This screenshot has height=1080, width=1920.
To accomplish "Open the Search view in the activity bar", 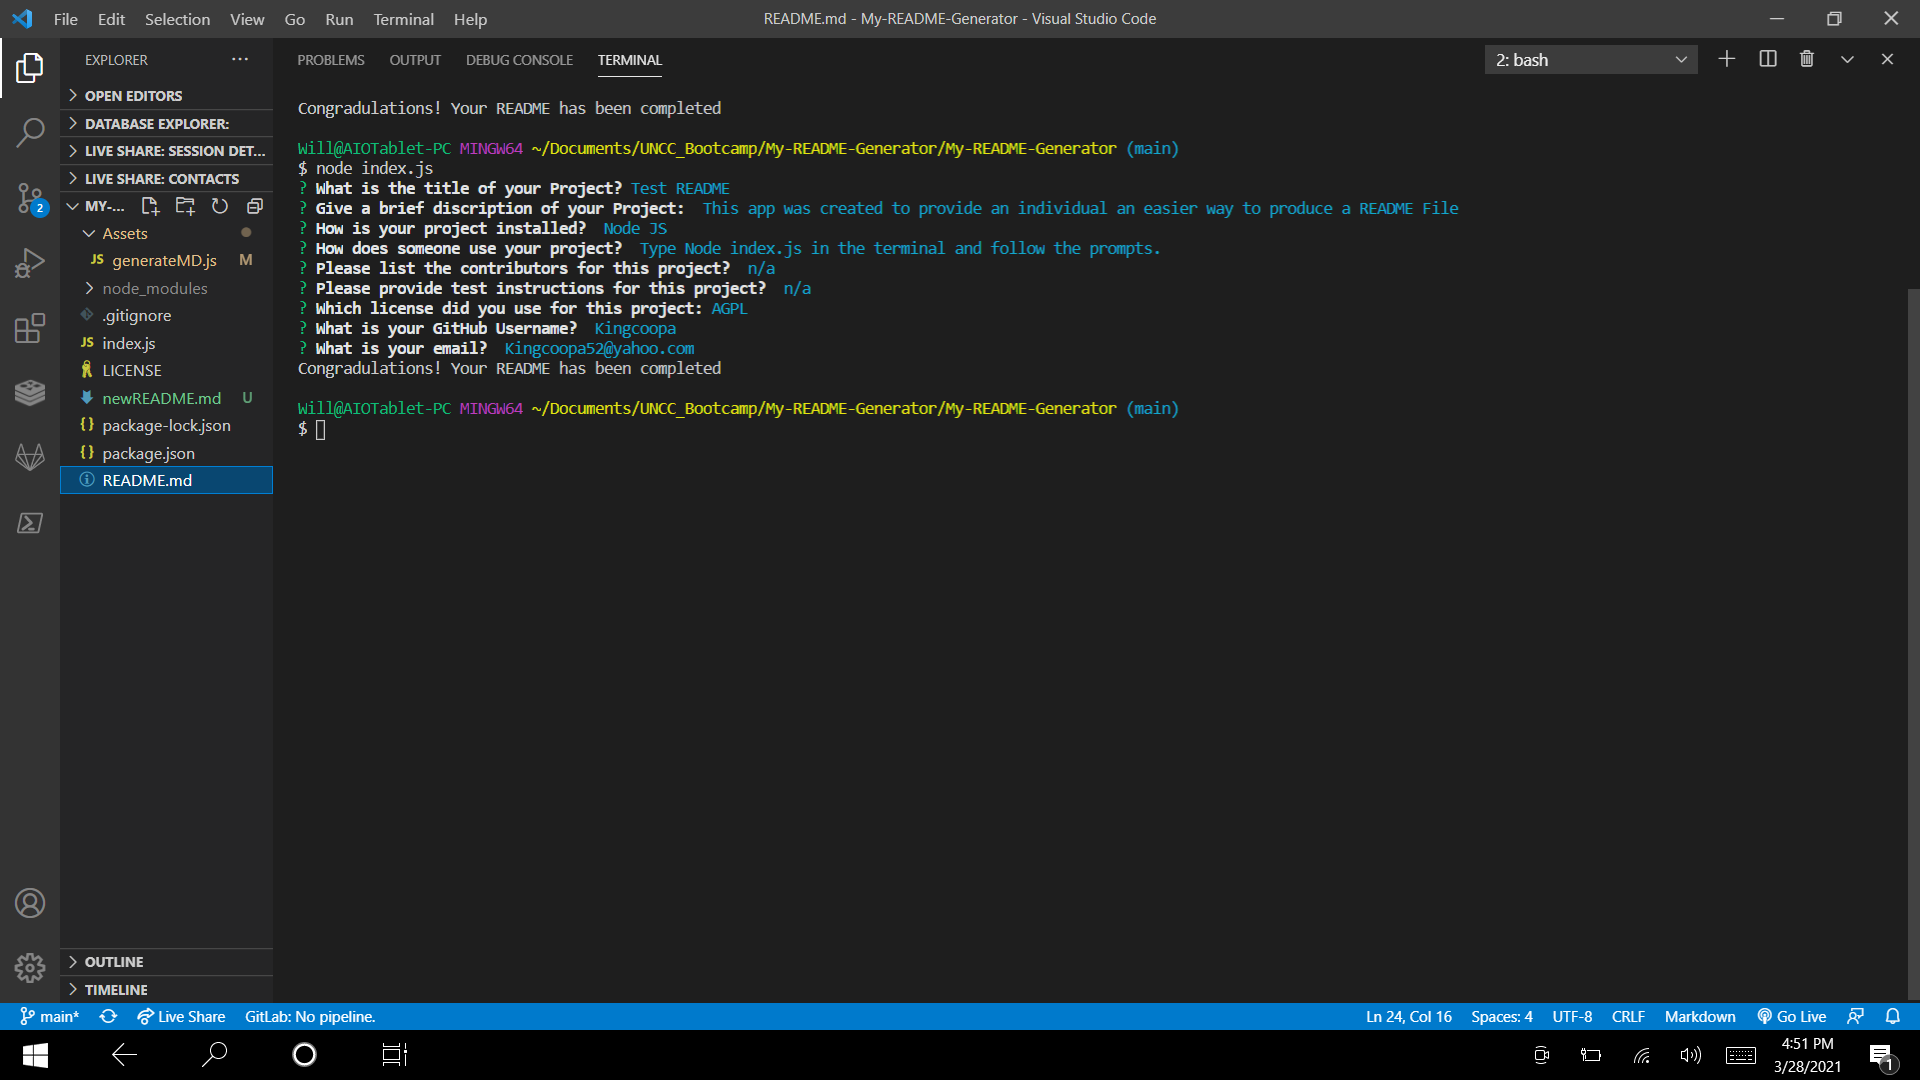I will (30, 131).
